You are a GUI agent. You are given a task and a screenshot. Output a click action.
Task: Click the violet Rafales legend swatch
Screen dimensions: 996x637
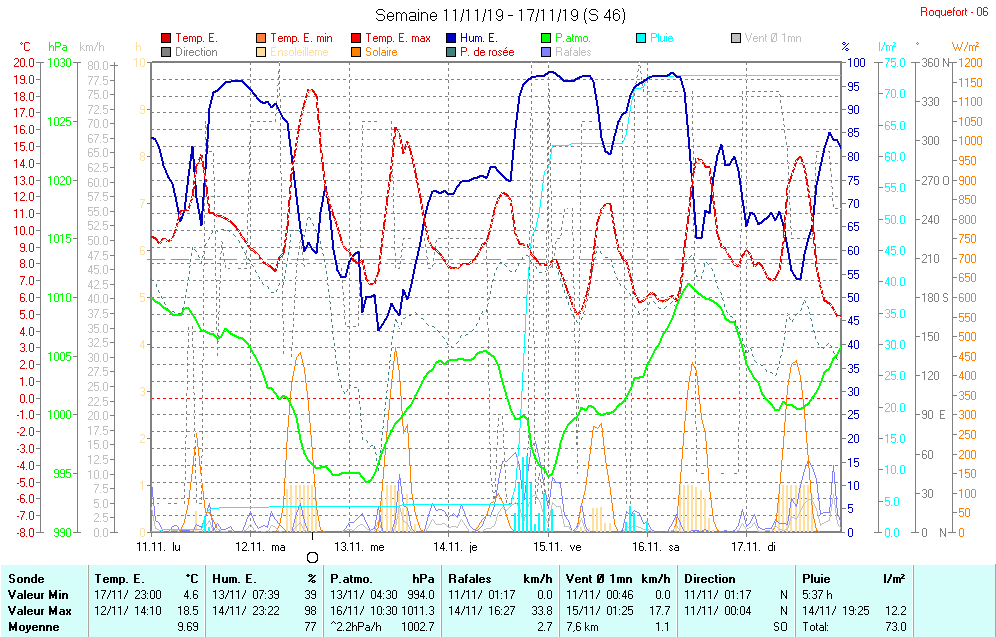546,52
